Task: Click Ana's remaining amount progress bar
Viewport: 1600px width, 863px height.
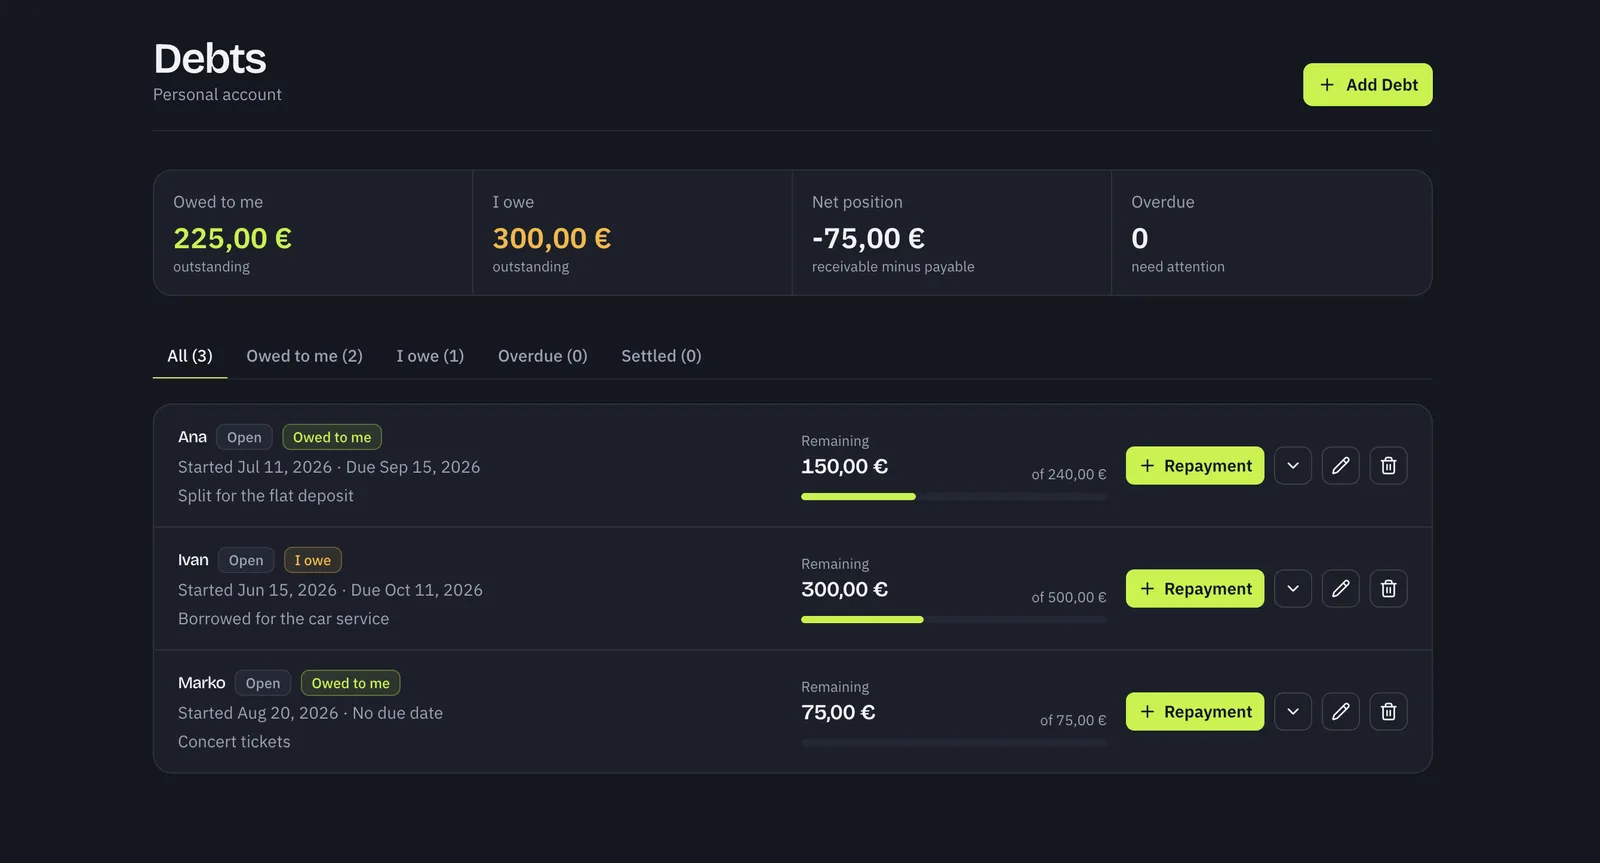Action: 954,497
